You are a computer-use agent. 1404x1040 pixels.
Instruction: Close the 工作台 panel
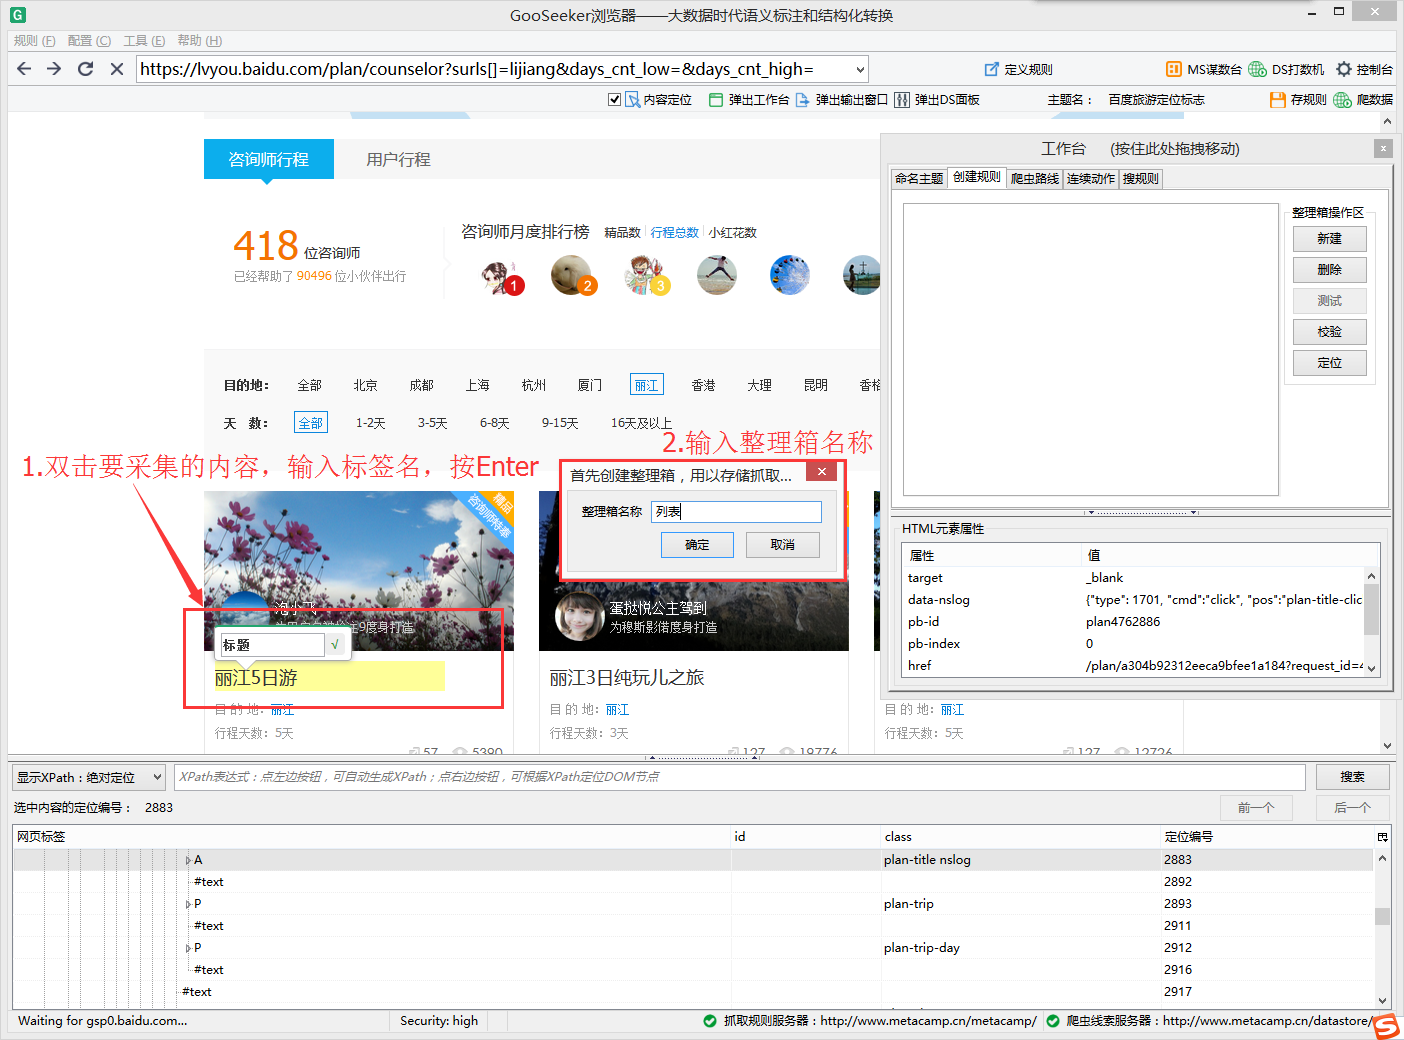point(1383,148)
